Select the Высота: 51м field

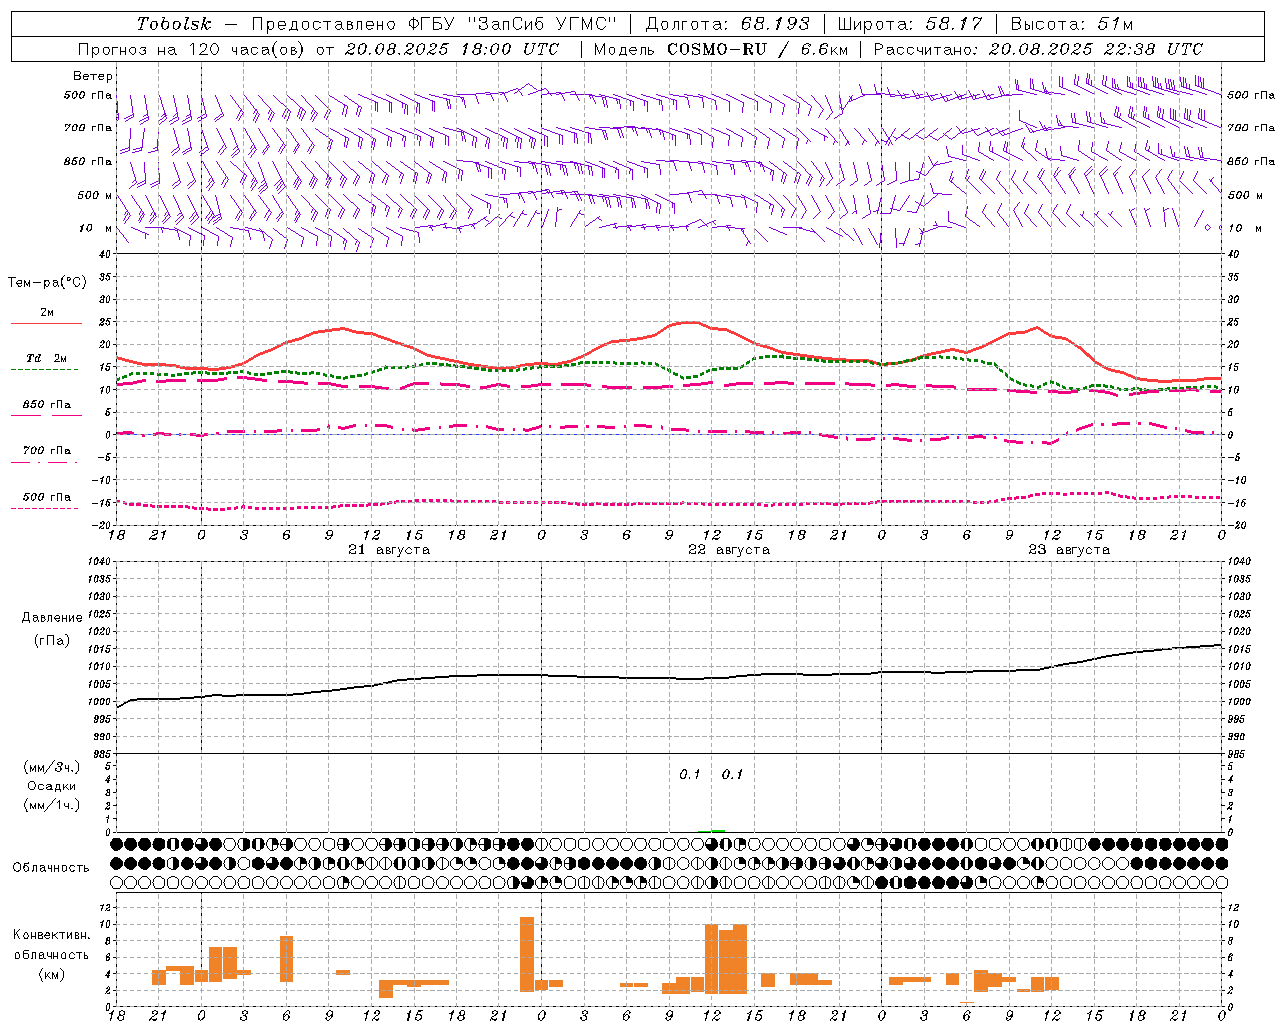tap(1072, 24)
